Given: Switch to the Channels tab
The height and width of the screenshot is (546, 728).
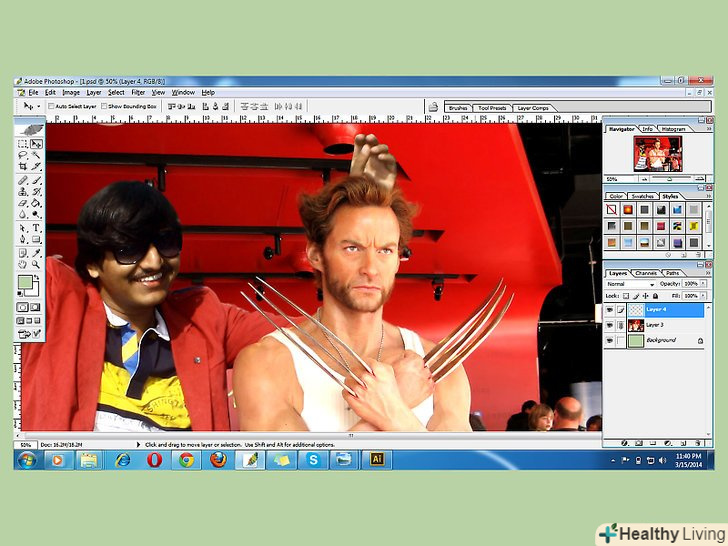Looking at the screenshot, I should click(646, 273).
